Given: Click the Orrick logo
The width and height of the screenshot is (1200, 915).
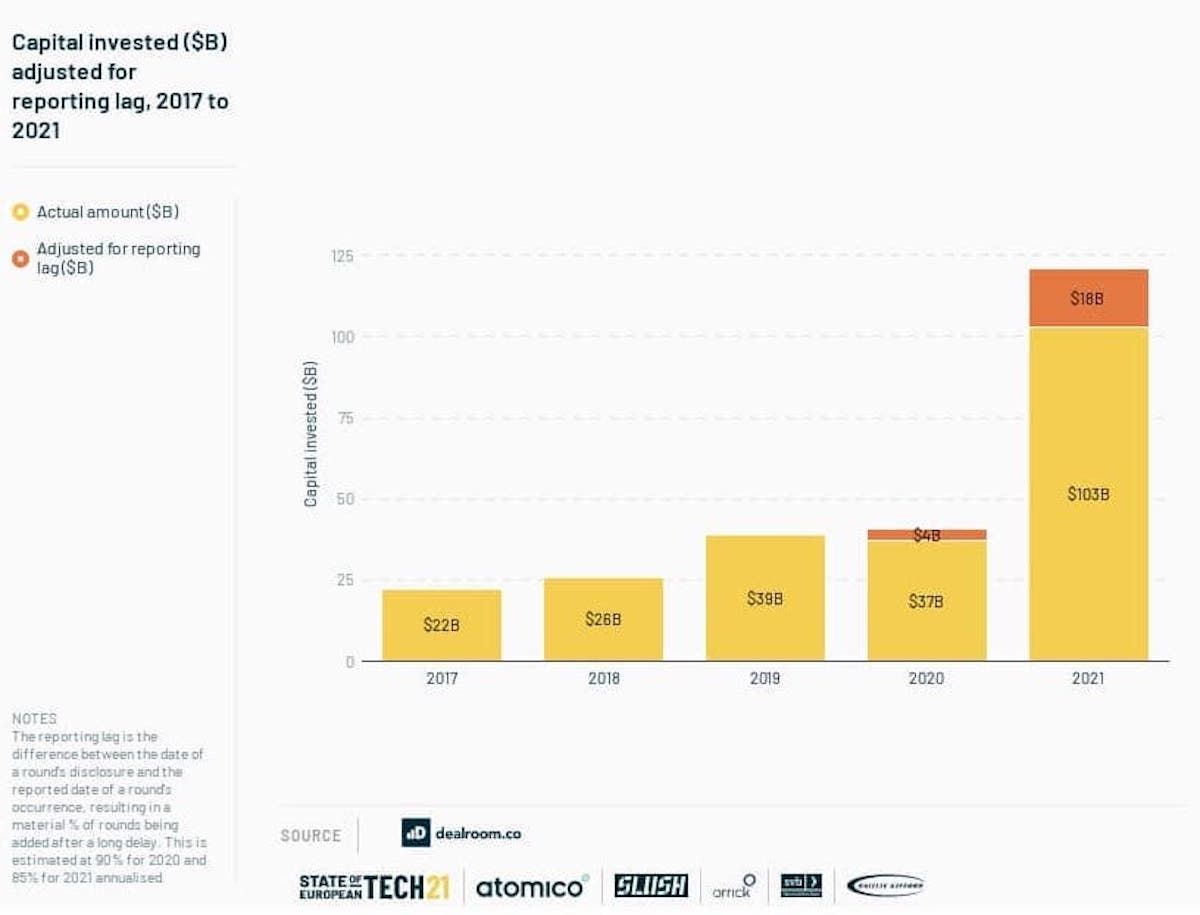Looking at the screenshot, I should (x=734, y=886).
